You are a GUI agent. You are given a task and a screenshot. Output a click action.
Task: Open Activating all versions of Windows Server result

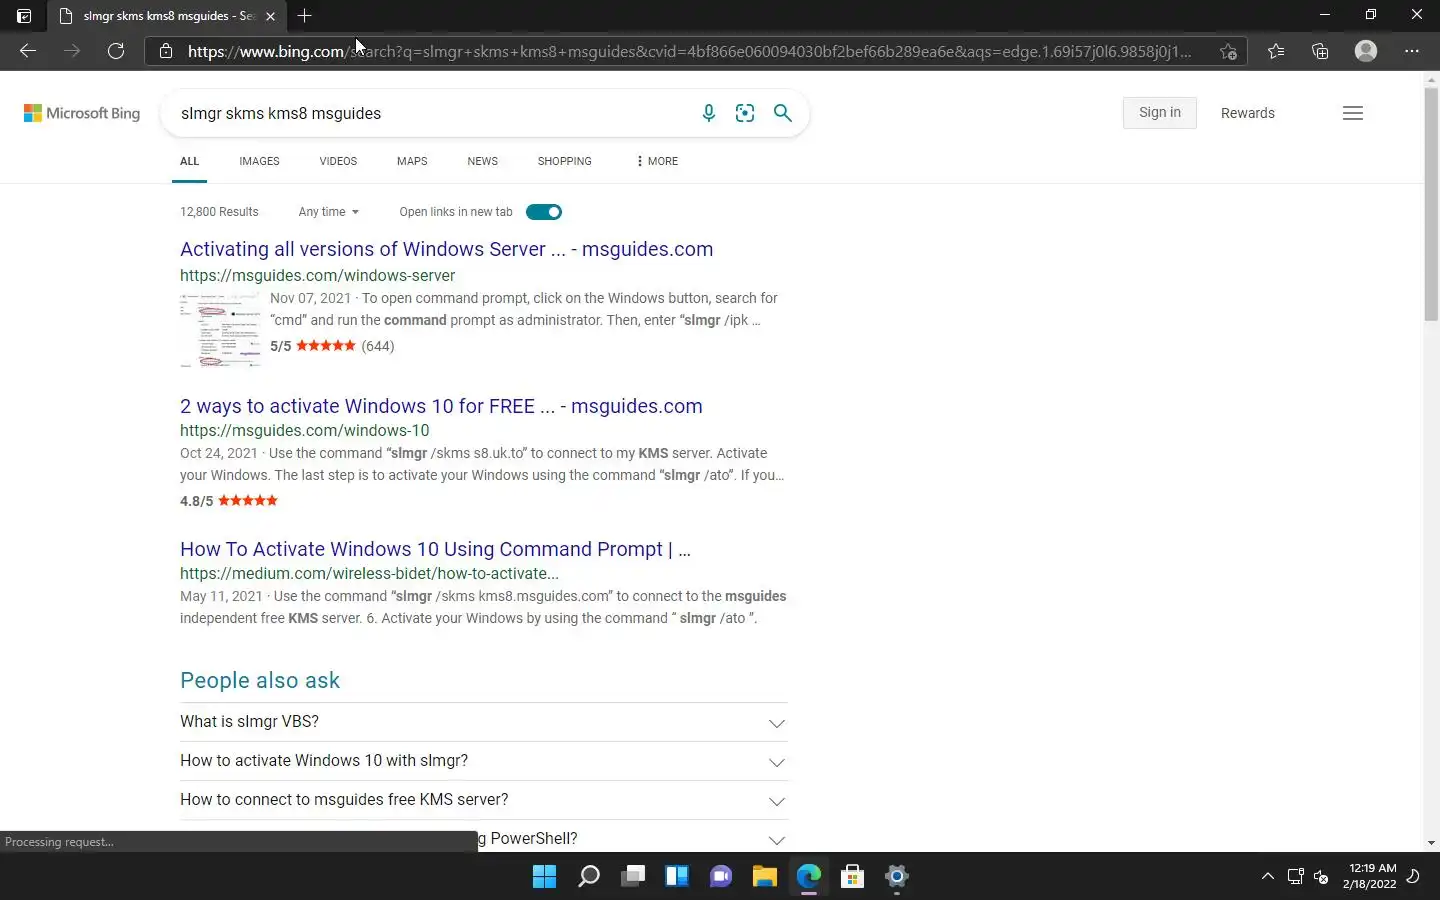point(446,249)
